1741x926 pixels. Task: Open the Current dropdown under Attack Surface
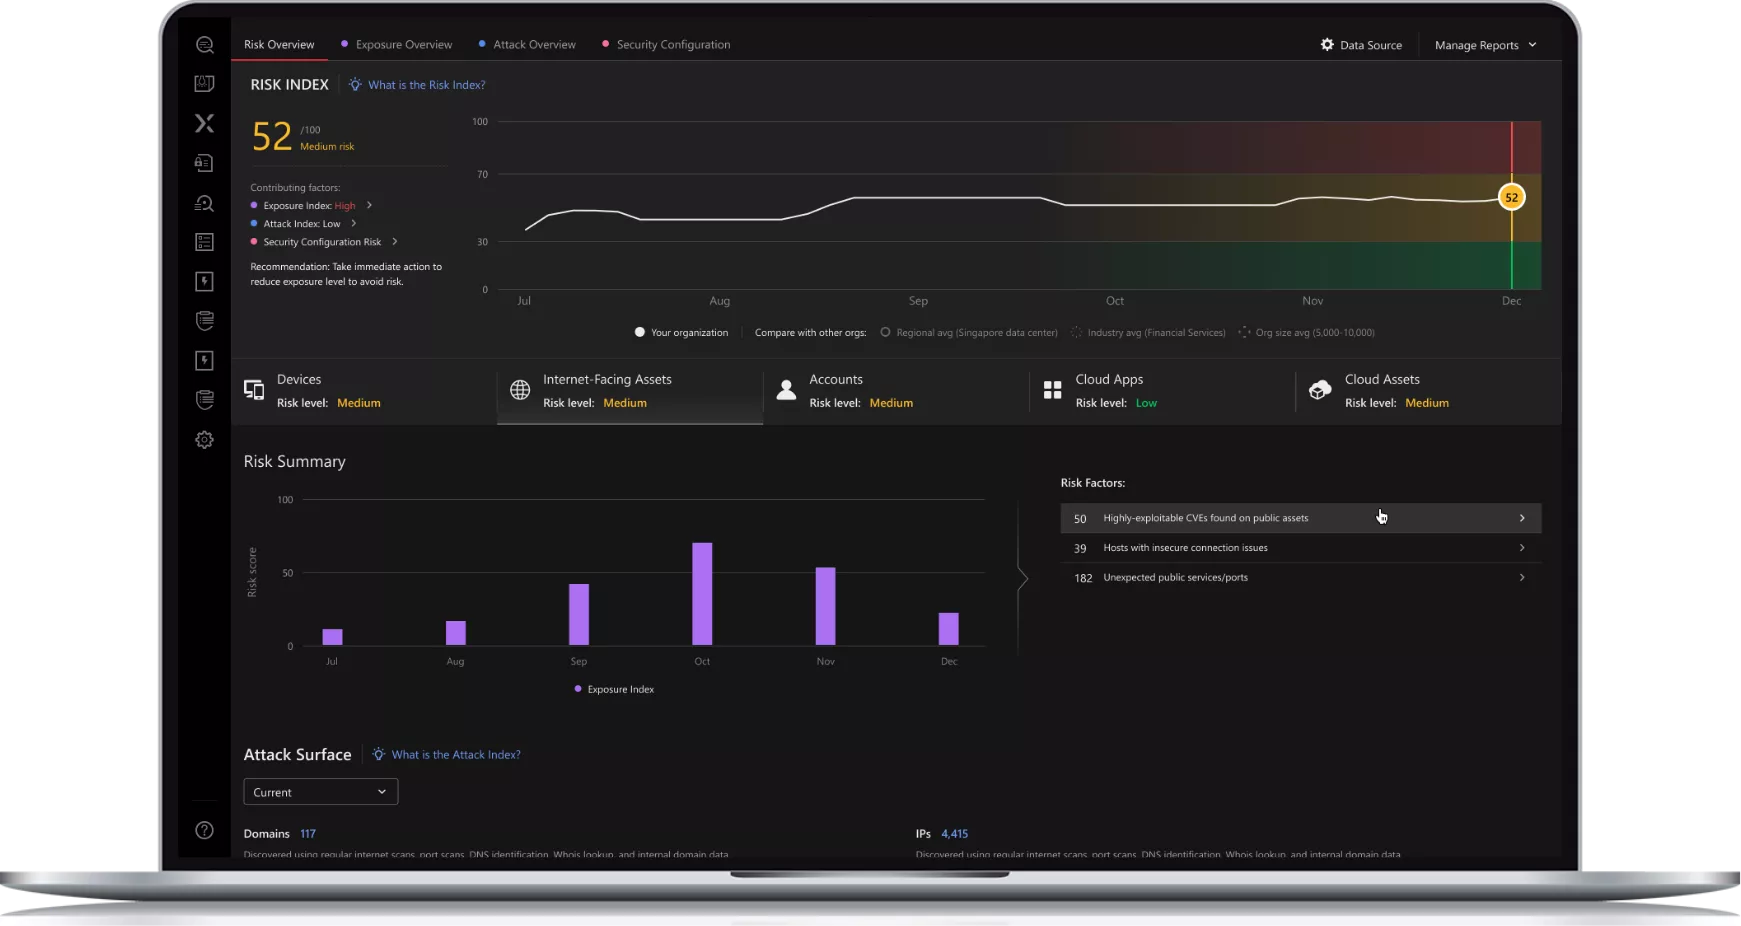pos(320,792)
